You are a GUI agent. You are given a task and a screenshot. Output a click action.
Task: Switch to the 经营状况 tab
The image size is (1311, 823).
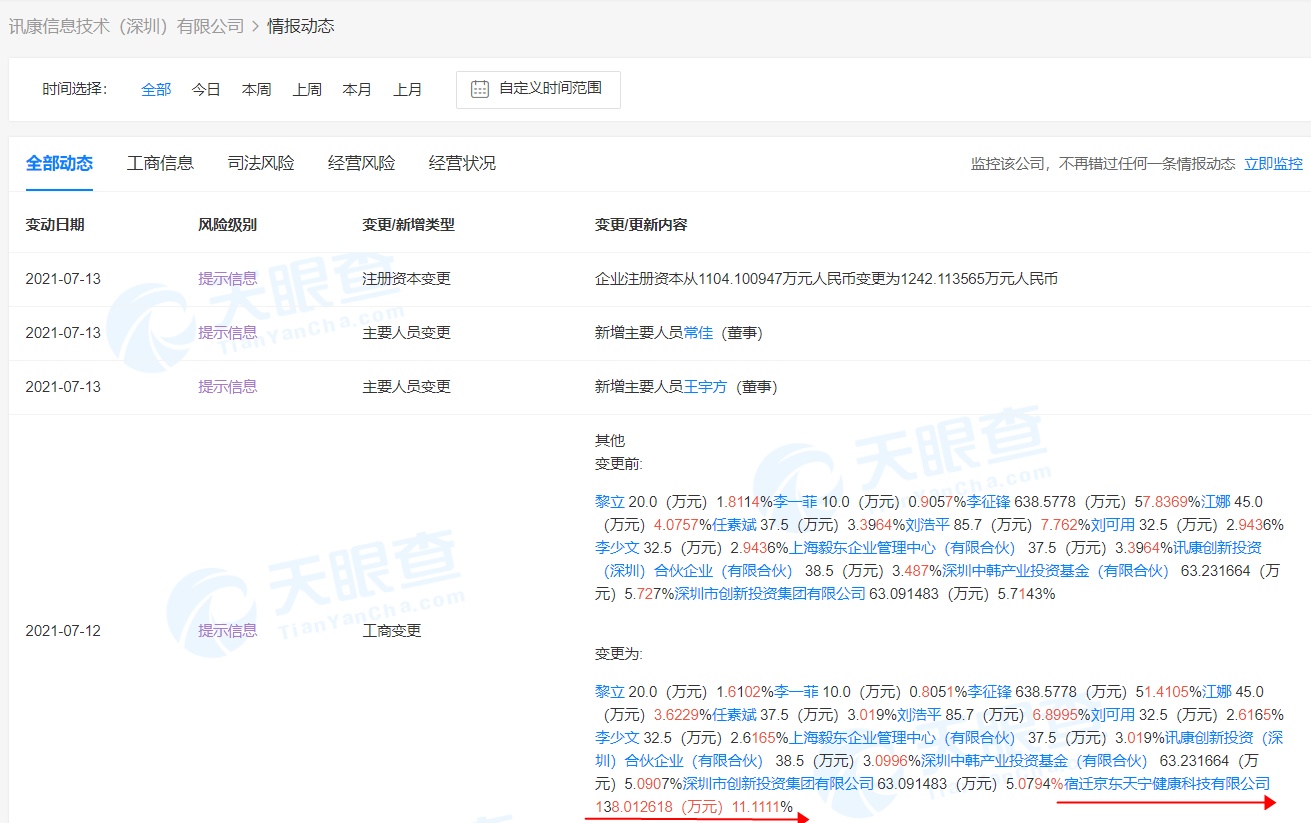click(462, 163)
